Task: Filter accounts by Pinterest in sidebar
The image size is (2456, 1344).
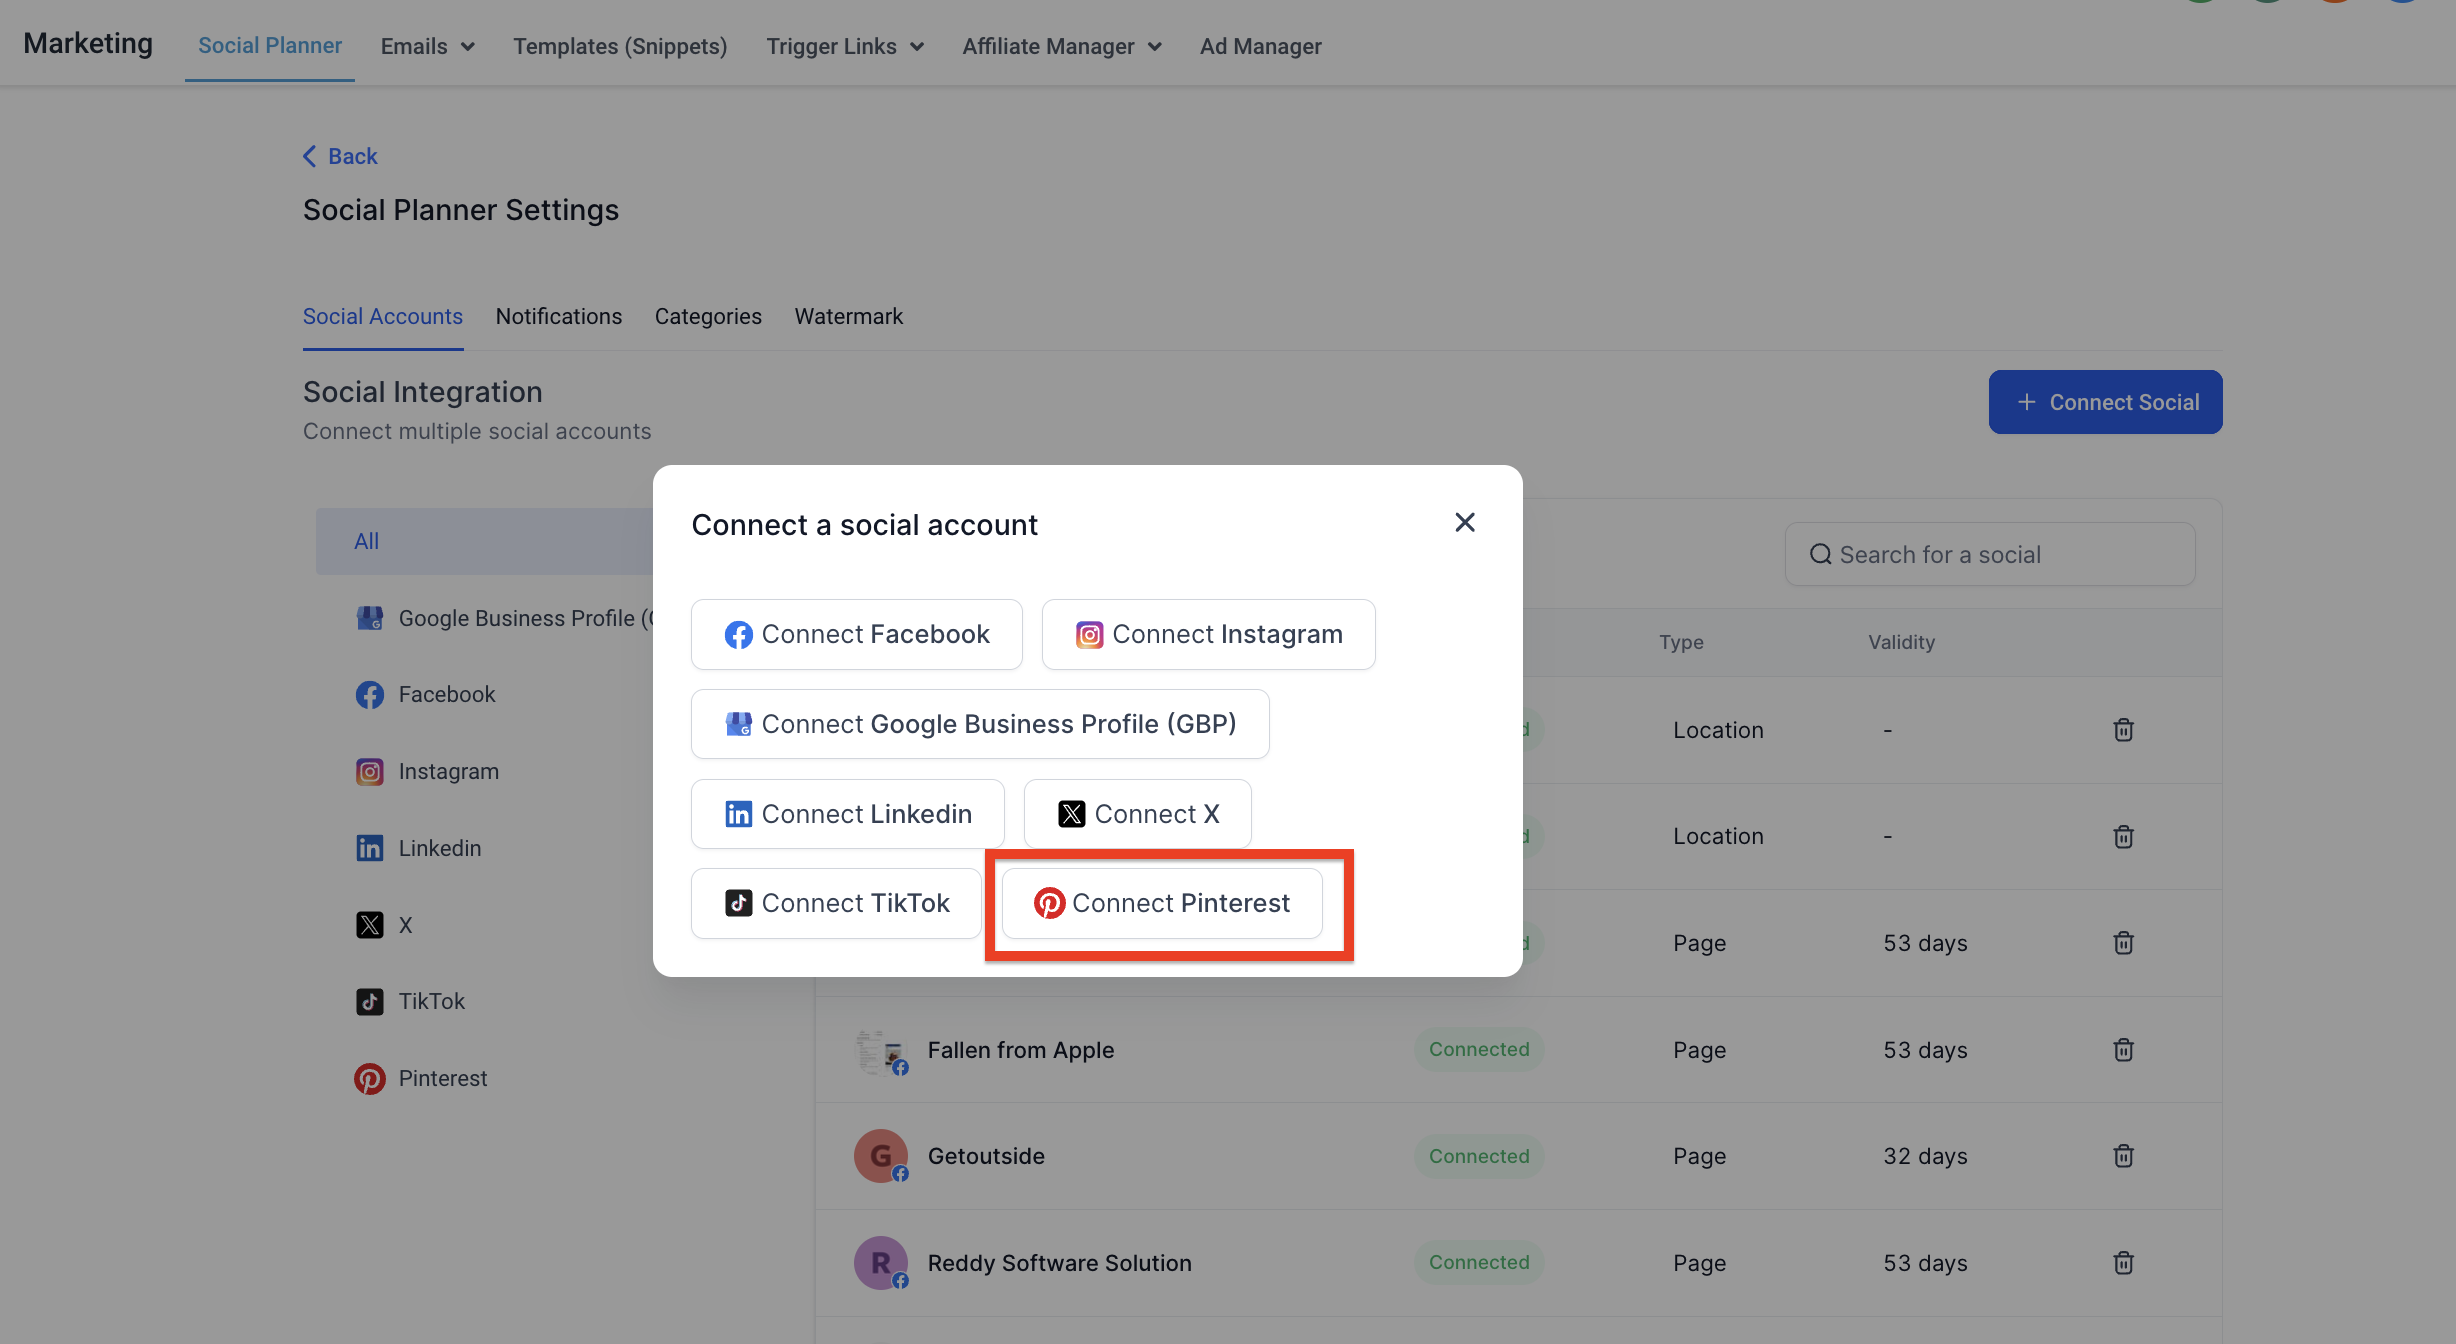Action: click(442, 1078)
